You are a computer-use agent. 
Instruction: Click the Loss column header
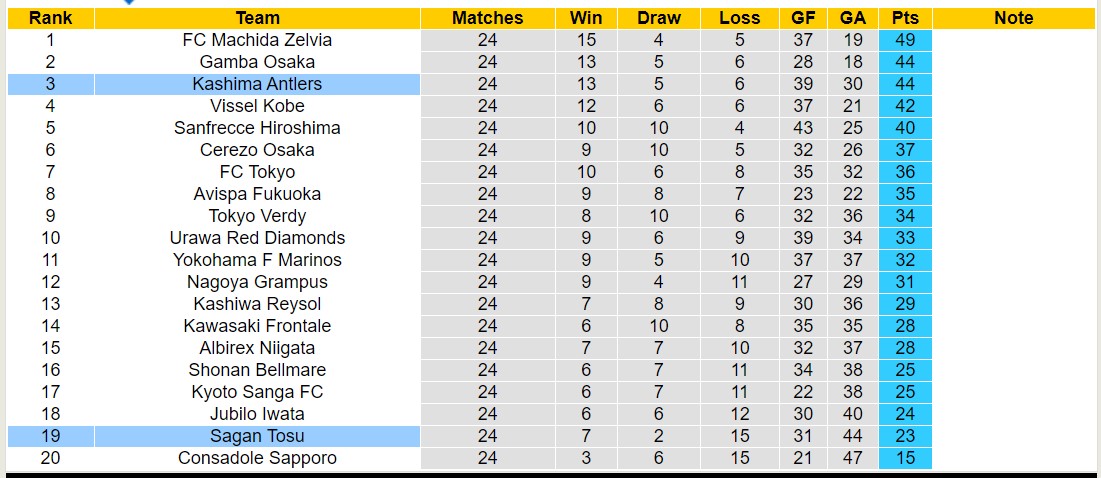click(739, 18)
